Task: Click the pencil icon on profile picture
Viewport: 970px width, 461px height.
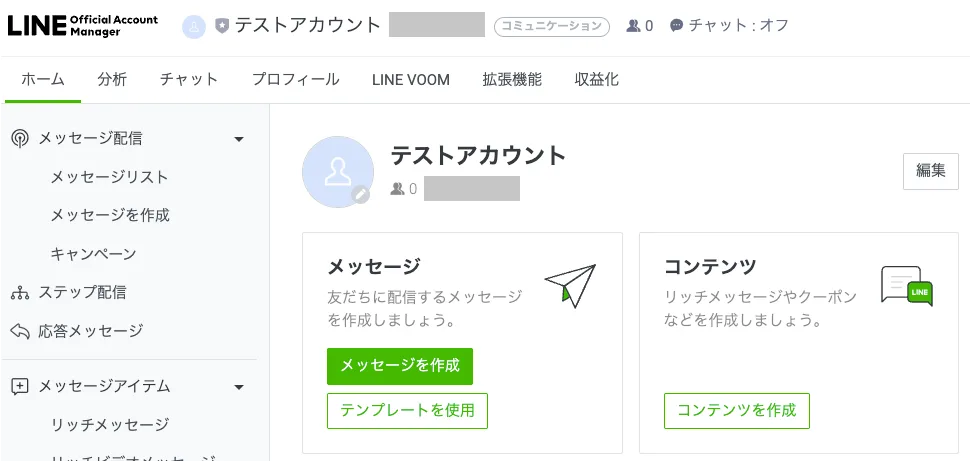Action: click(x=361, y=195)
